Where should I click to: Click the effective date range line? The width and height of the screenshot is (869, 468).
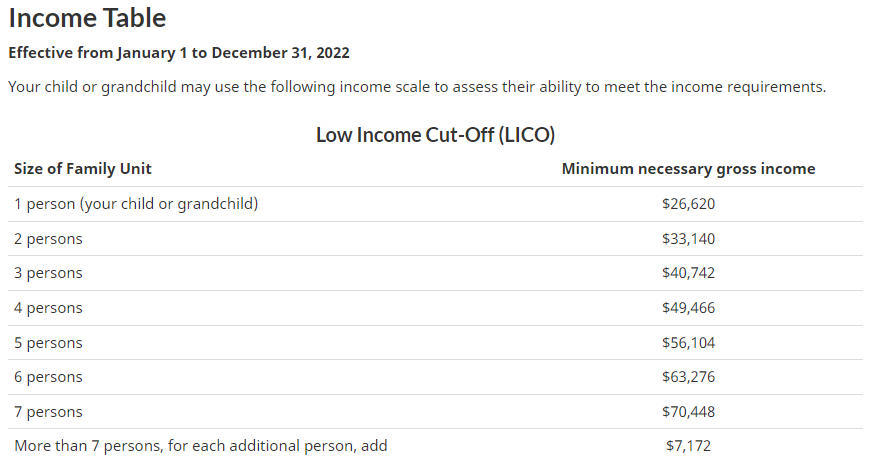click(x=179, y=52)
